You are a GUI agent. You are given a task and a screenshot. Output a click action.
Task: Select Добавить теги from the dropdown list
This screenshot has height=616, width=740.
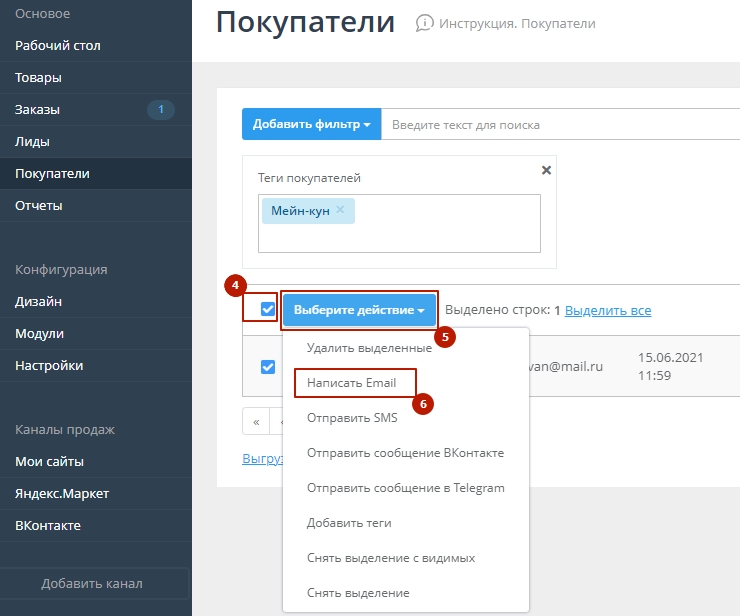click(349, 523)
